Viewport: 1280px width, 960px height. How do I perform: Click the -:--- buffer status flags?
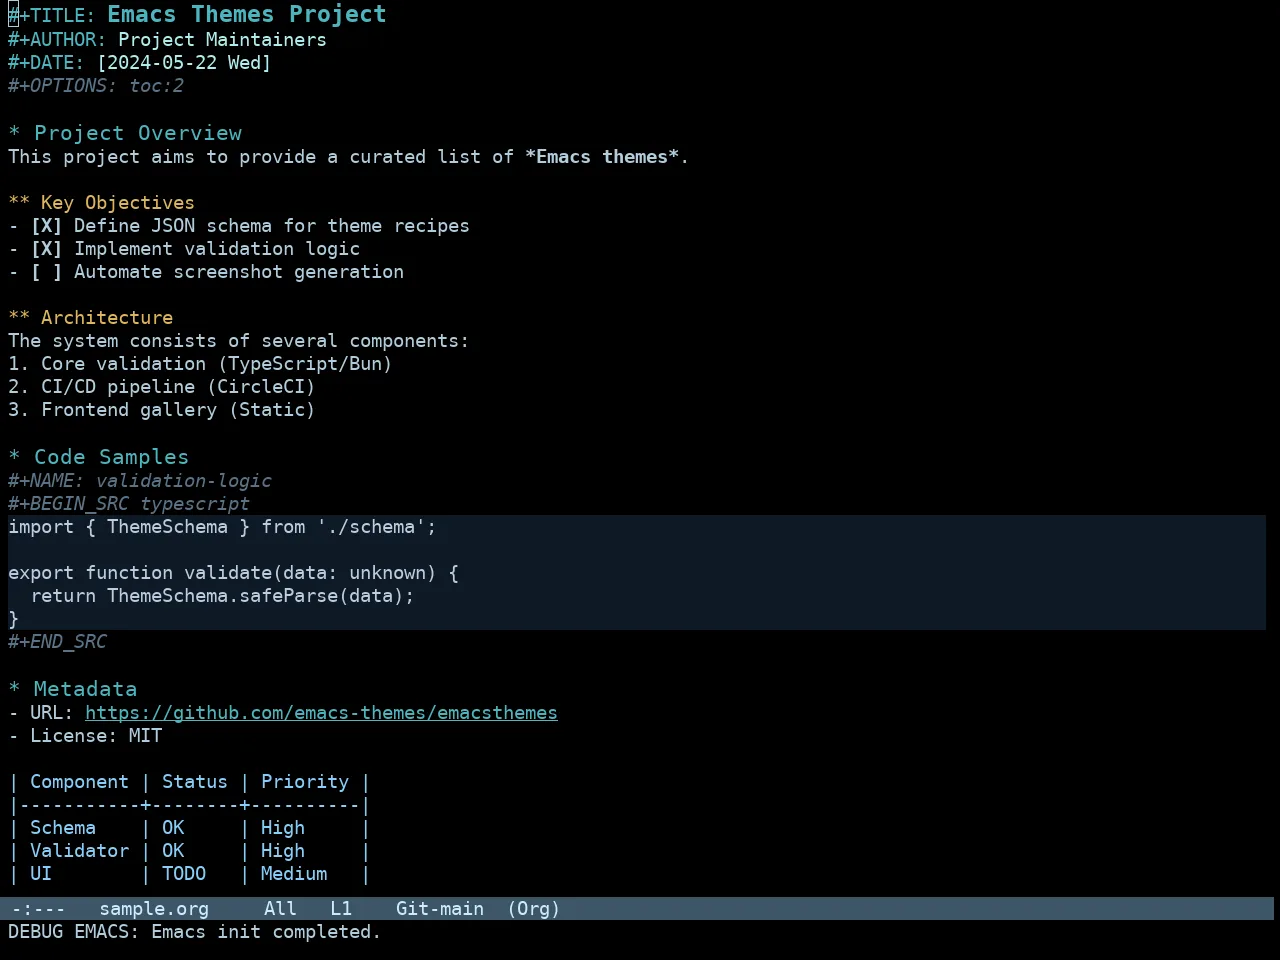click(38, 909)
